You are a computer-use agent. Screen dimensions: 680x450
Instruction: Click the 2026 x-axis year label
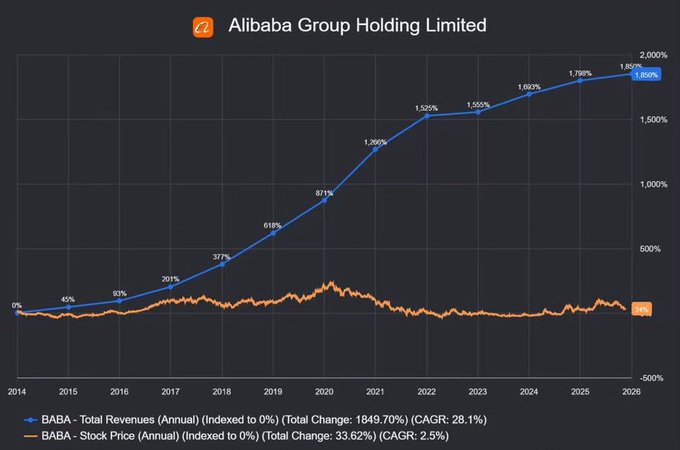(x=631, y=391)
